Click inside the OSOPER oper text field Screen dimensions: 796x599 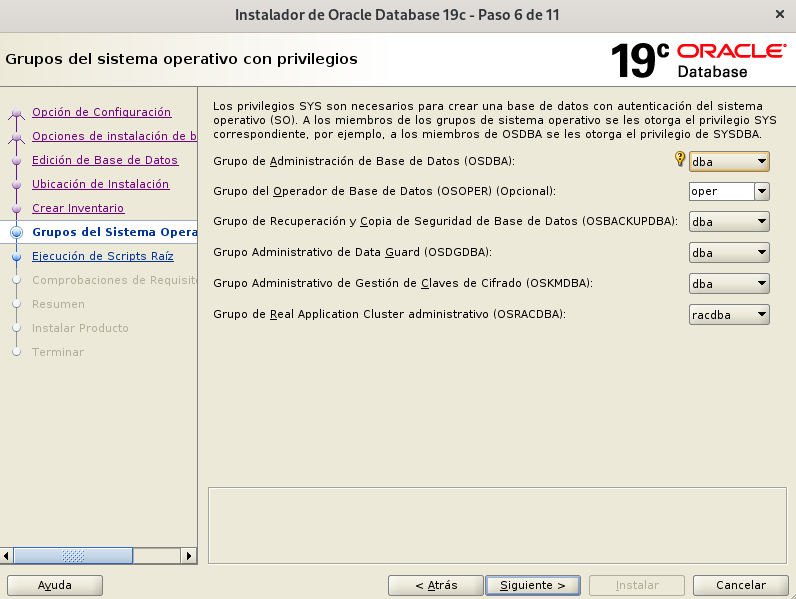tap(719, 191)
